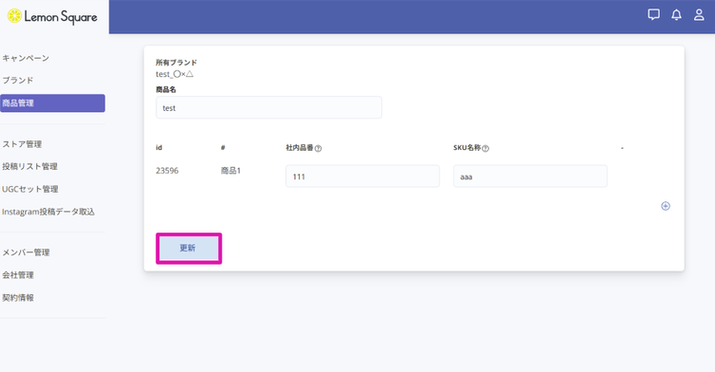Click the 商品1 row label
Screen dimensions: 715x372
pyautogui.click(x=231, y=170)
